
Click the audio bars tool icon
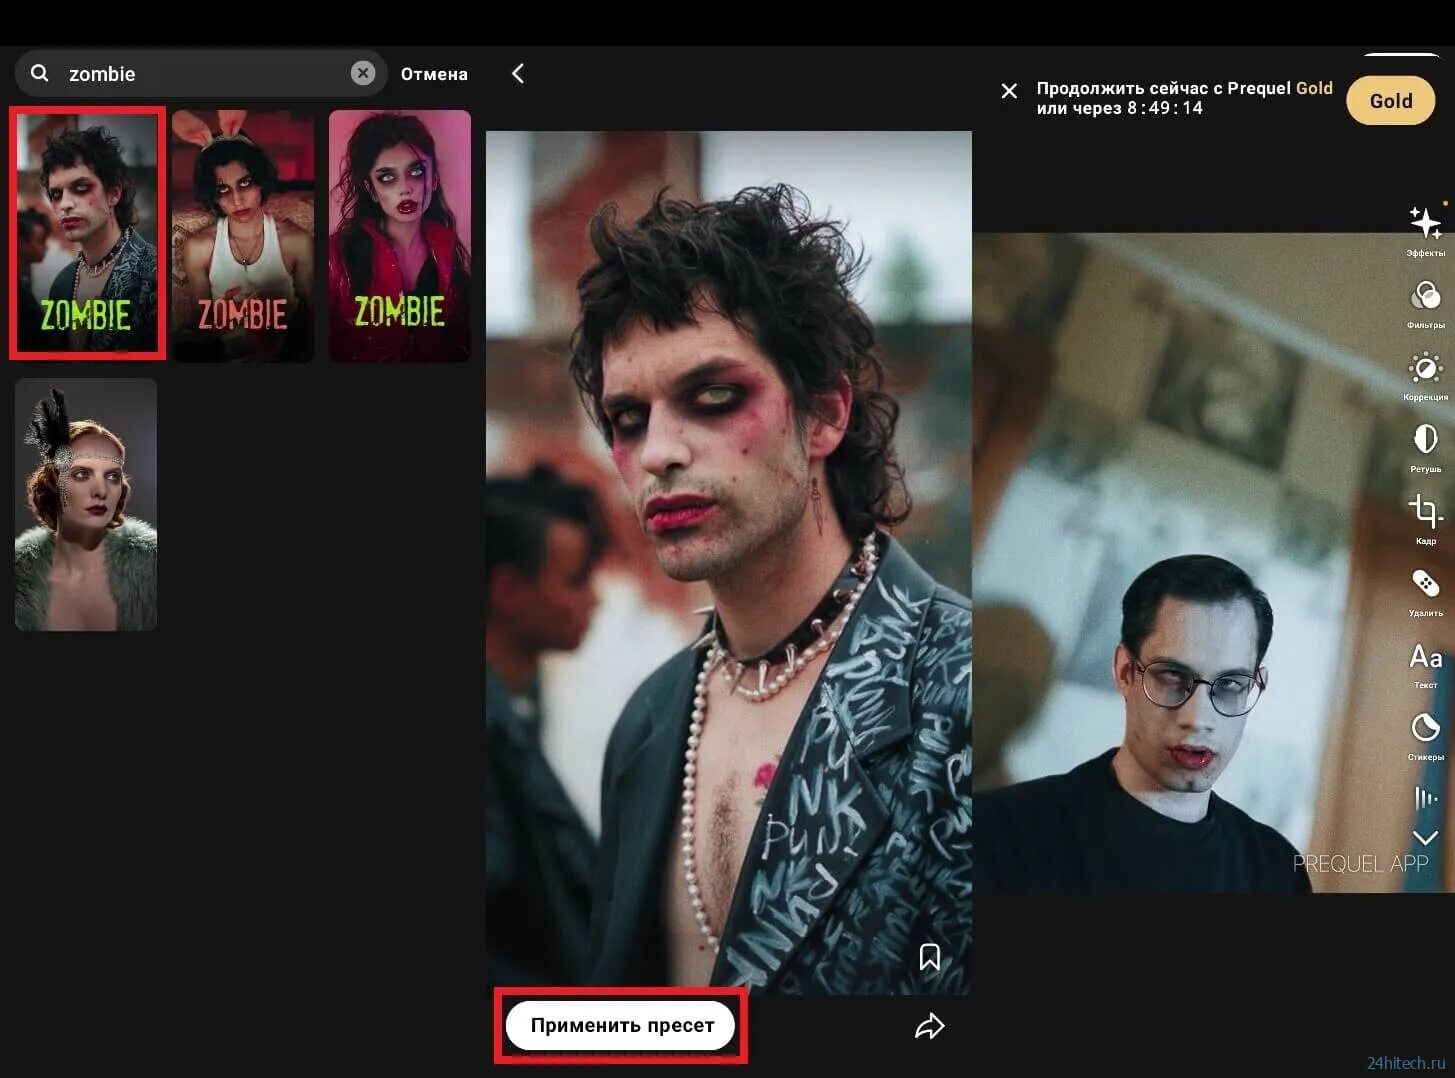pyautogui.click(x=1425, y=798)
